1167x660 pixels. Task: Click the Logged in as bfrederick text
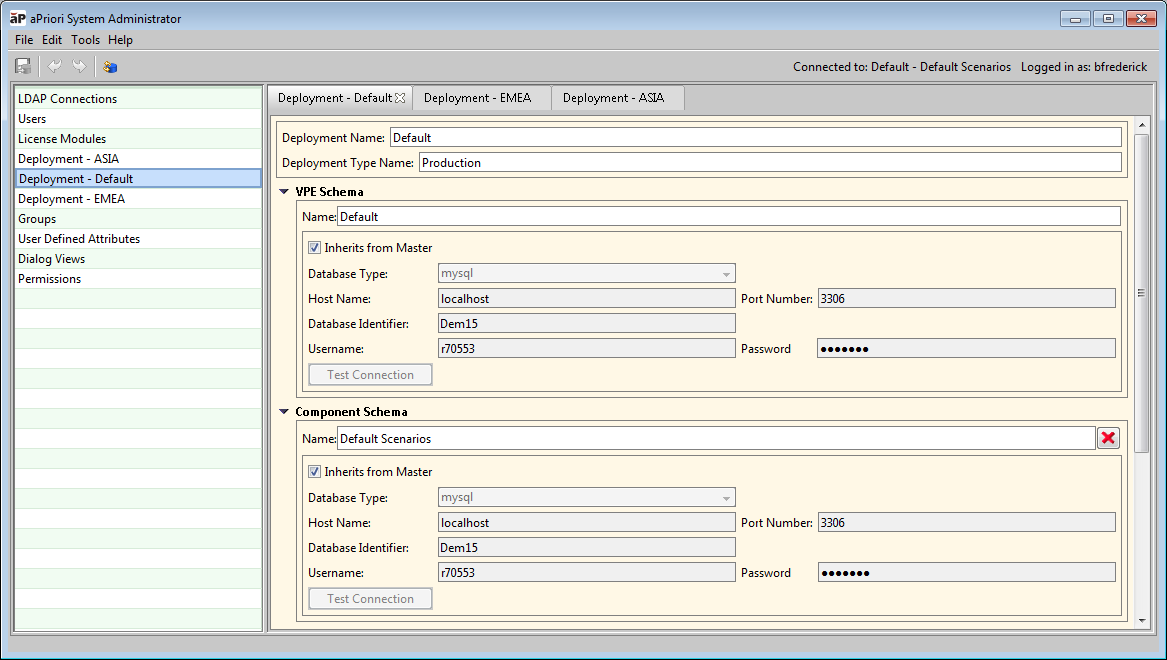pyautogui.click(x=1084, y=67)
